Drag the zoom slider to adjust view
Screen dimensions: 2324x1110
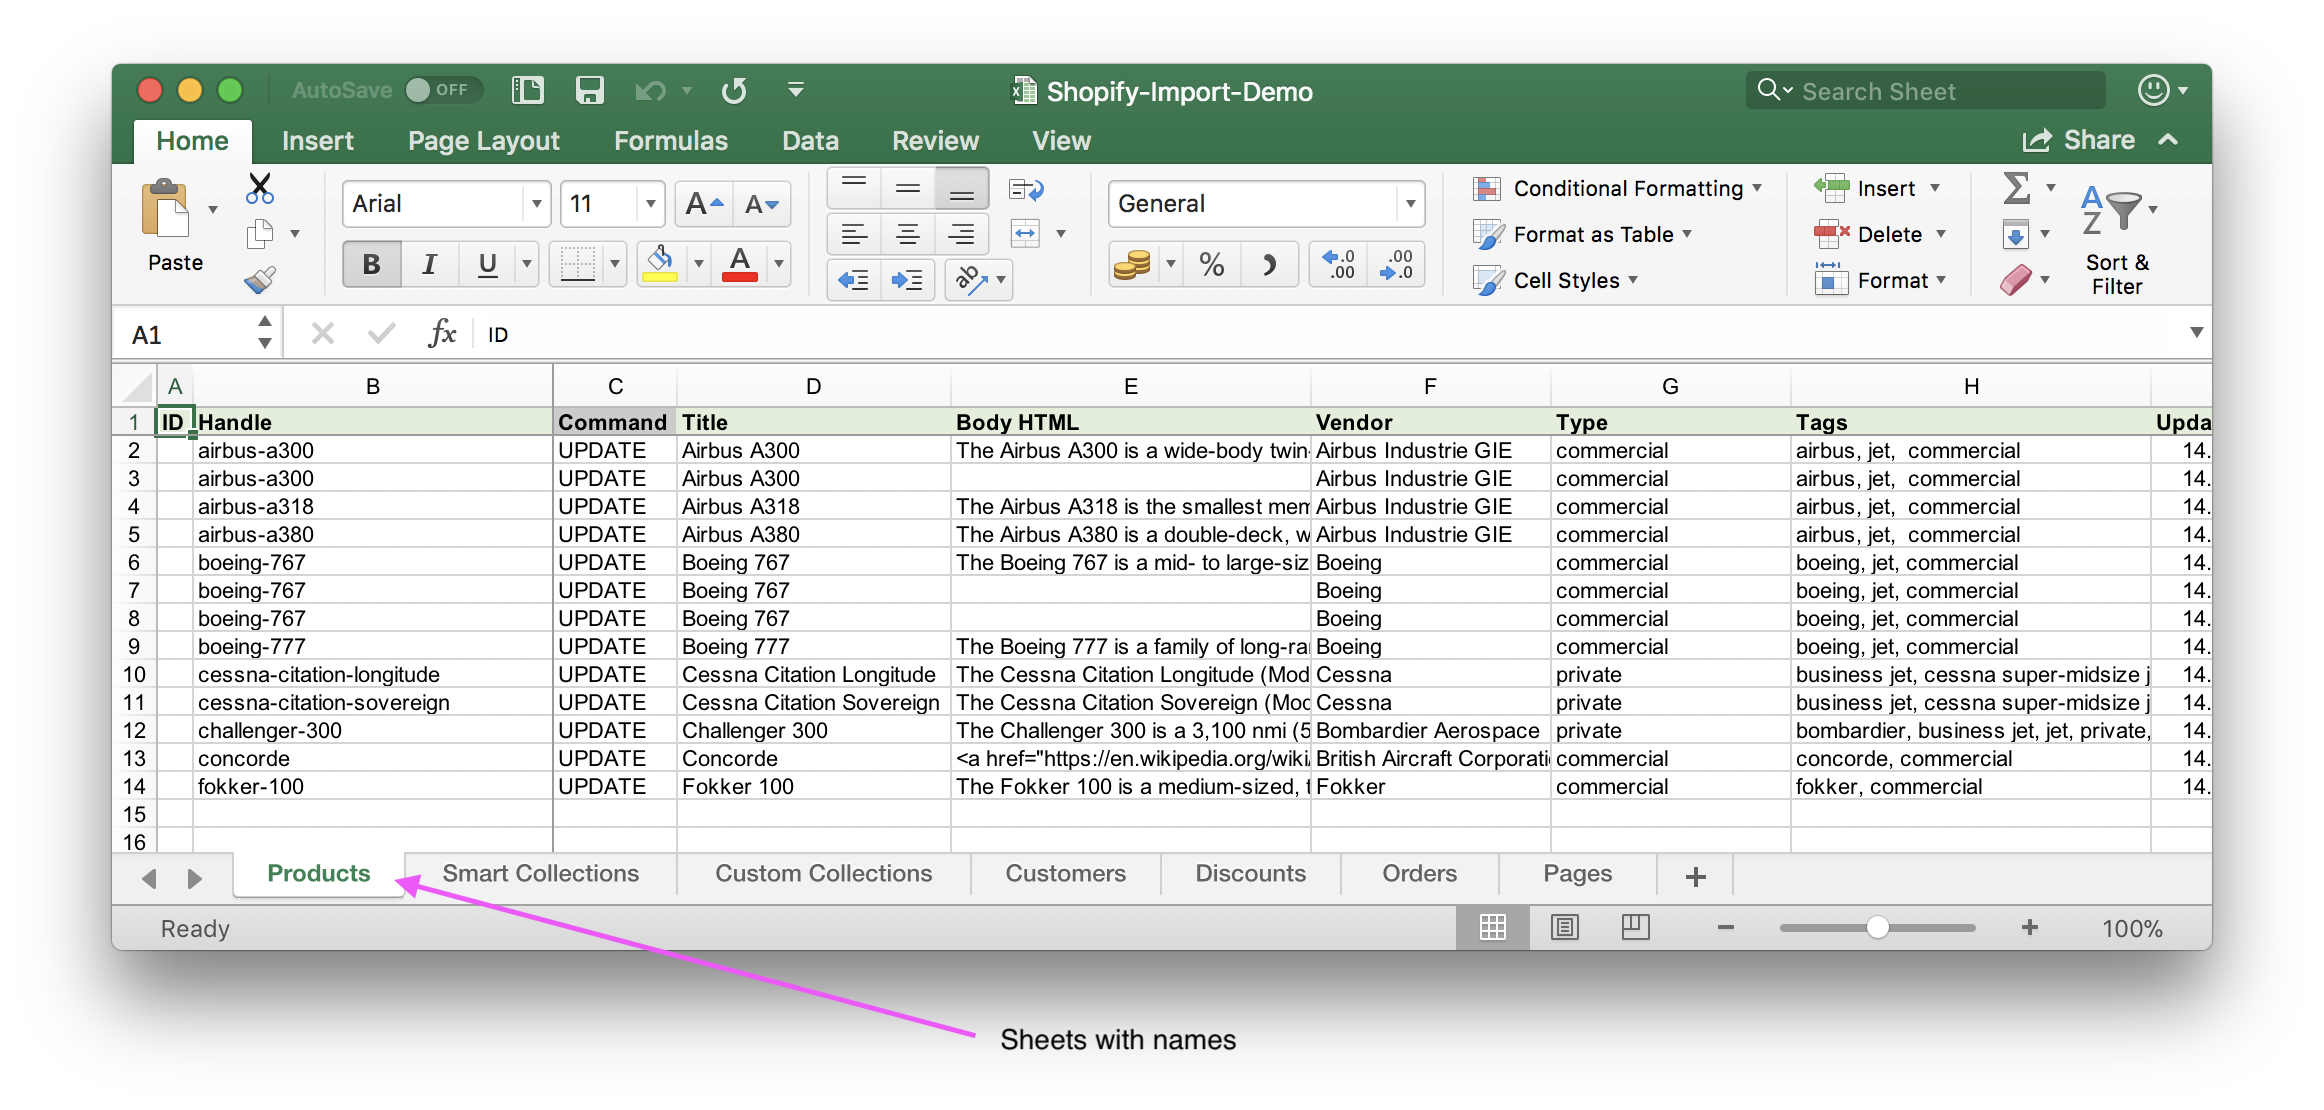click(1878, 928)
